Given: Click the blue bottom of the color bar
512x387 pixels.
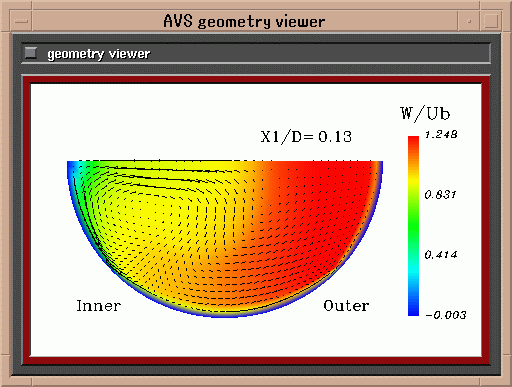Looking at the screenshot, I should pos(413,307).
